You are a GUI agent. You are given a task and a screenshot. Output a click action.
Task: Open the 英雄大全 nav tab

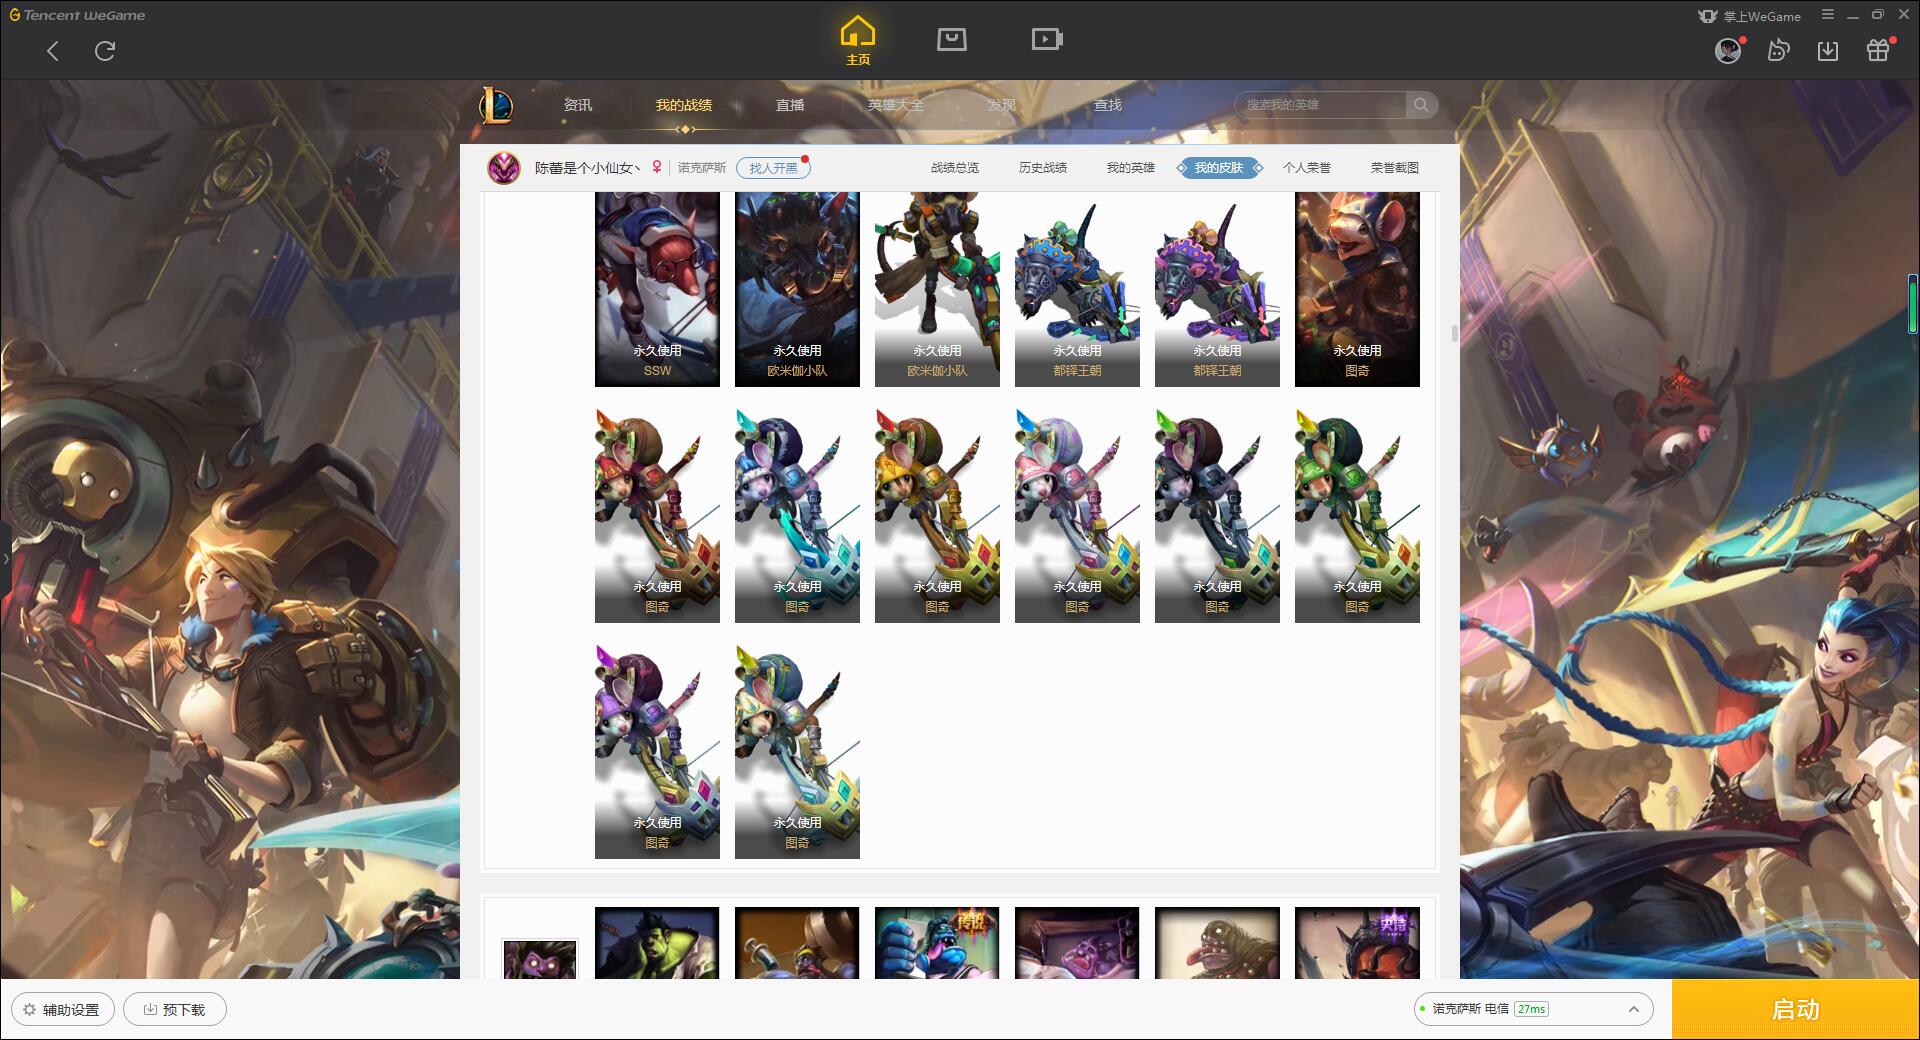pyautogui.click(x=896, y=105)
